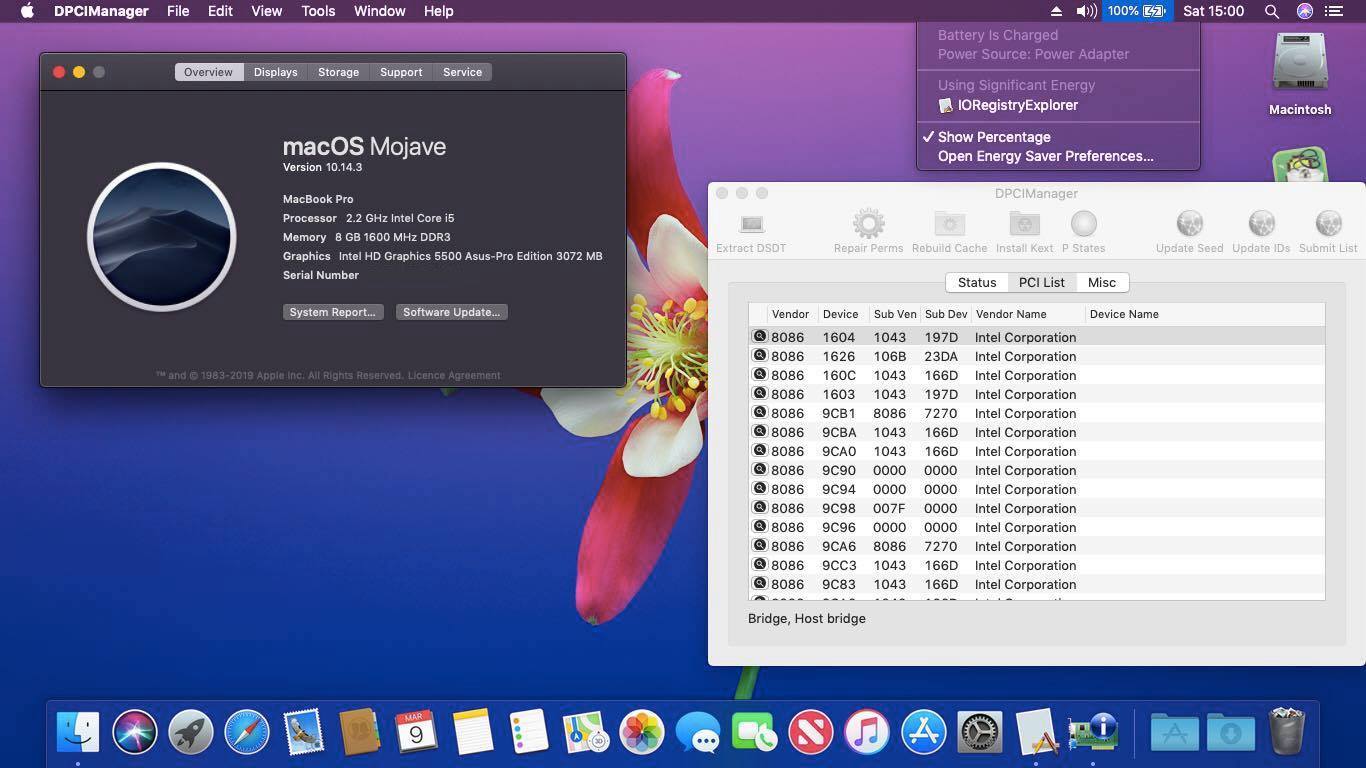Close the battery status menu via its icon

click(1136, 11)
